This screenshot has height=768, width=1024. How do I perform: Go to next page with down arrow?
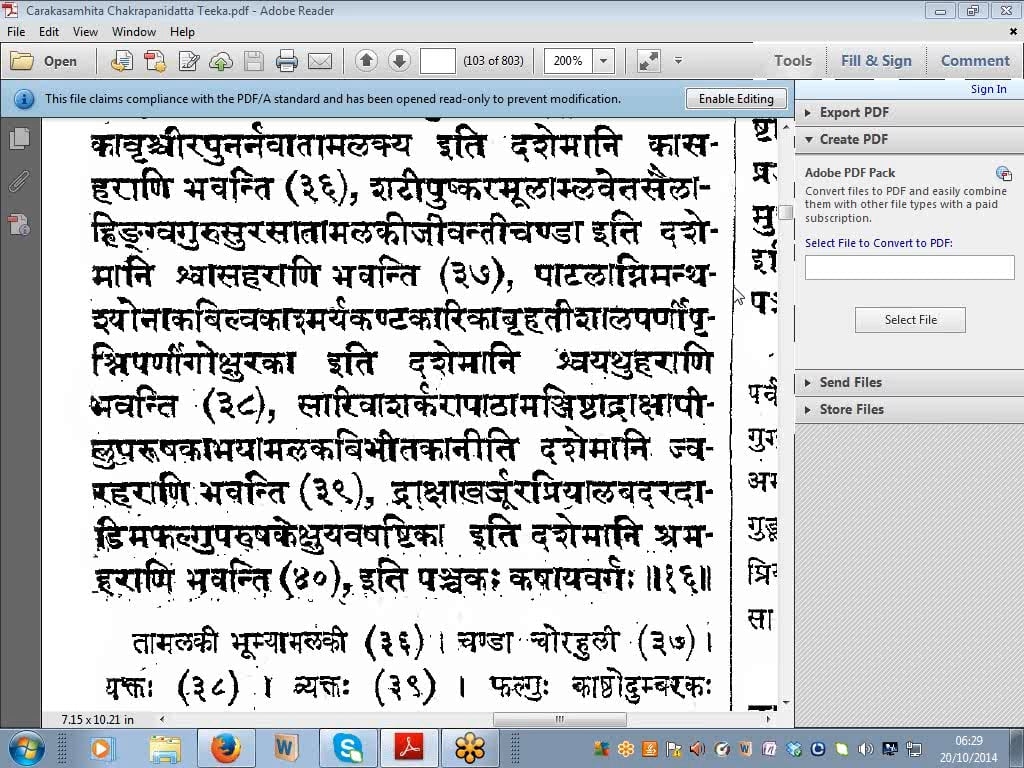point(399,61)
